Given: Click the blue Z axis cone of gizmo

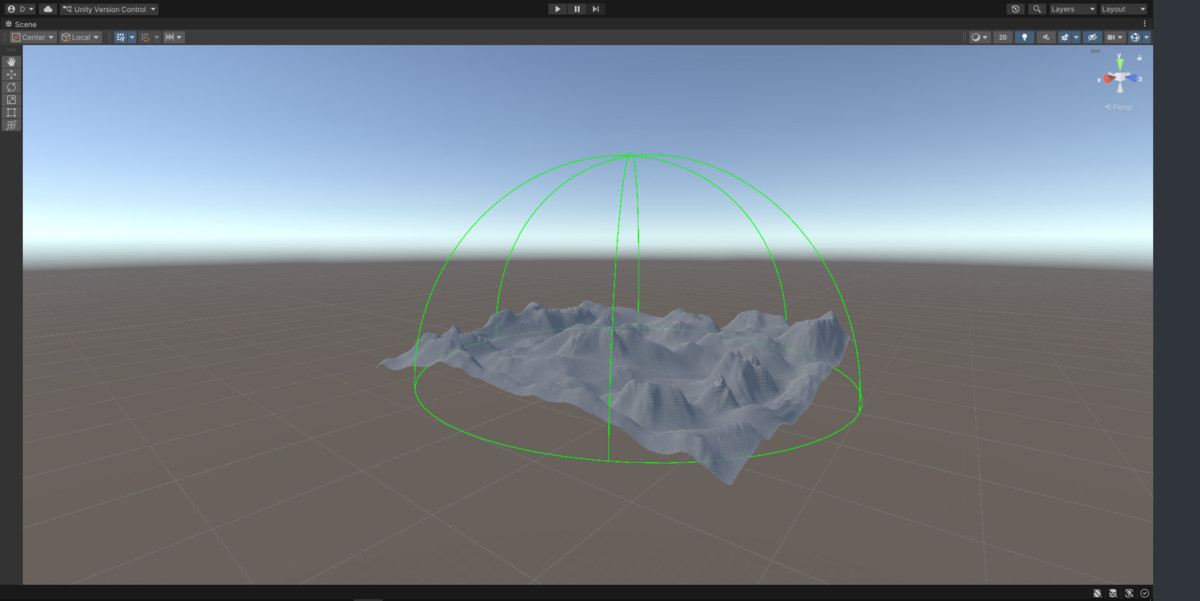Looking at the screenshot, I should pyautogui.click(x=1133, y=78).
